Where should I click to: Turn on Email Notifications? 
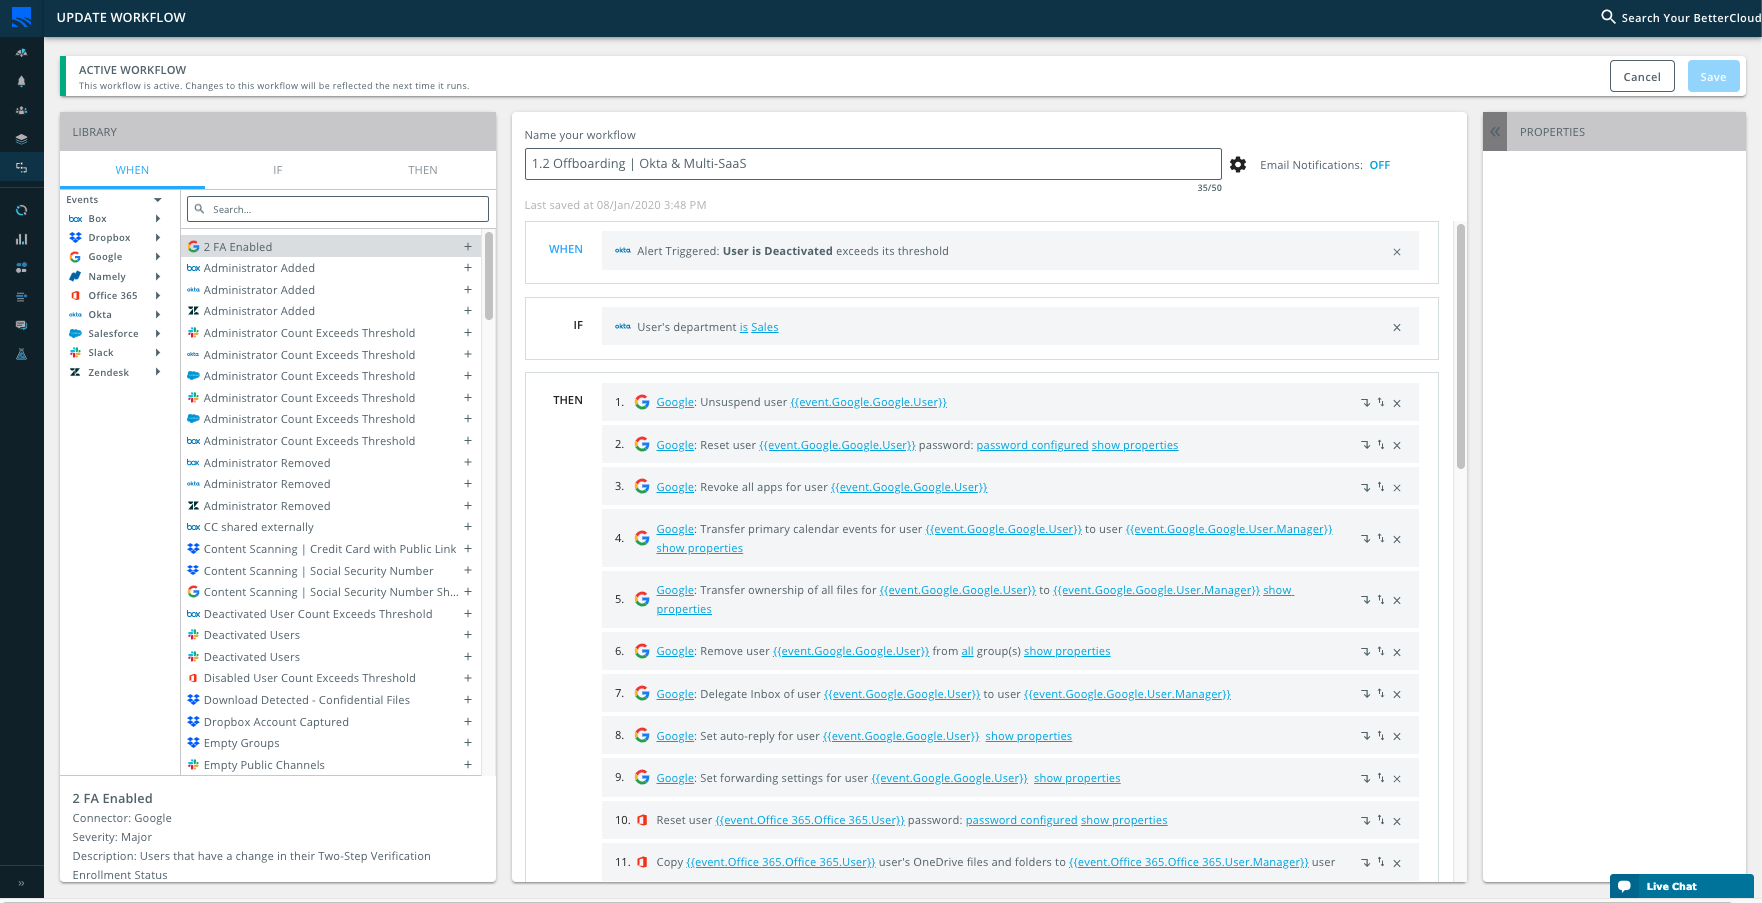[x=1380, y=164]
